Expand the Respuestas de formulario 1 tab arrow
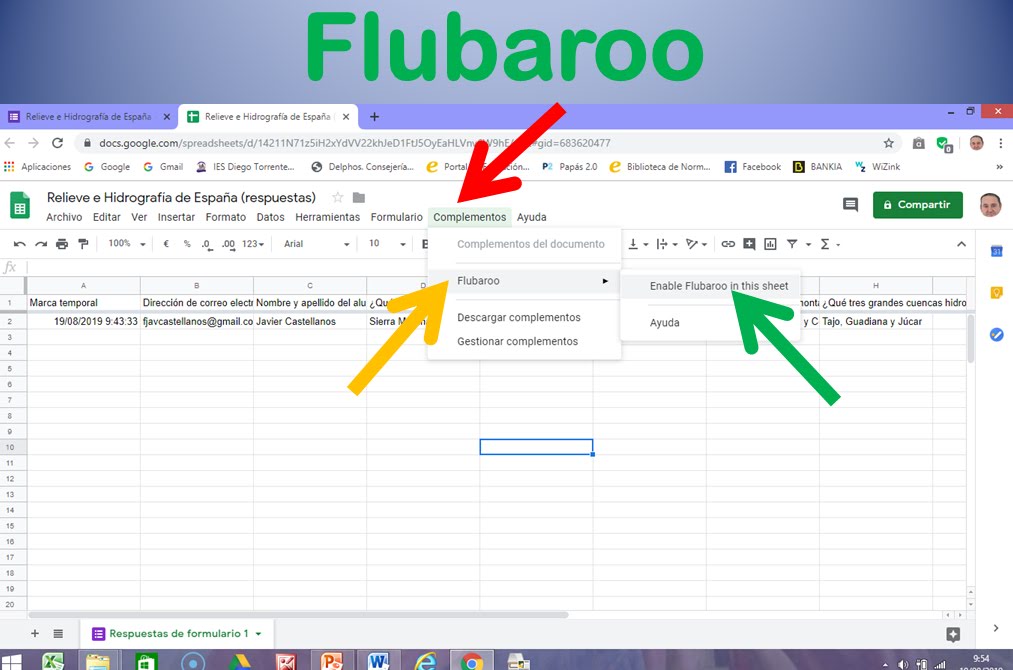 258,634
